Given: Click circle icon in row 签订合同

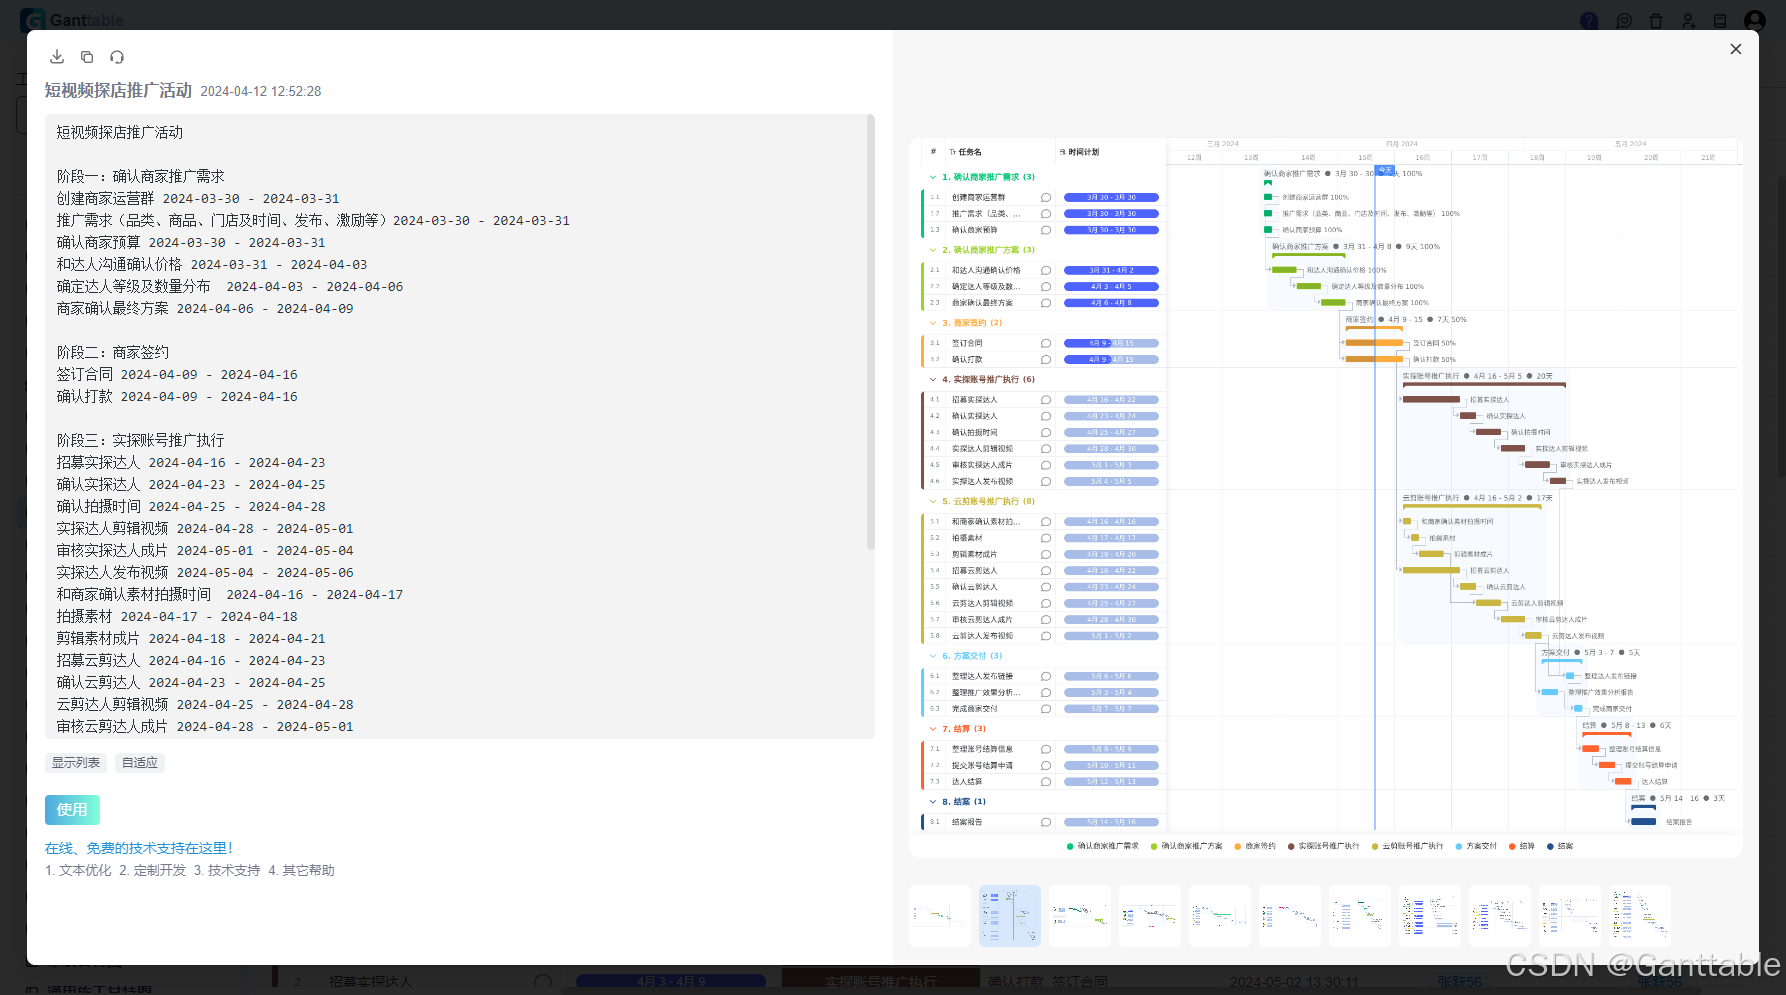Looking at the screenshot, I should click(1046, 343).
